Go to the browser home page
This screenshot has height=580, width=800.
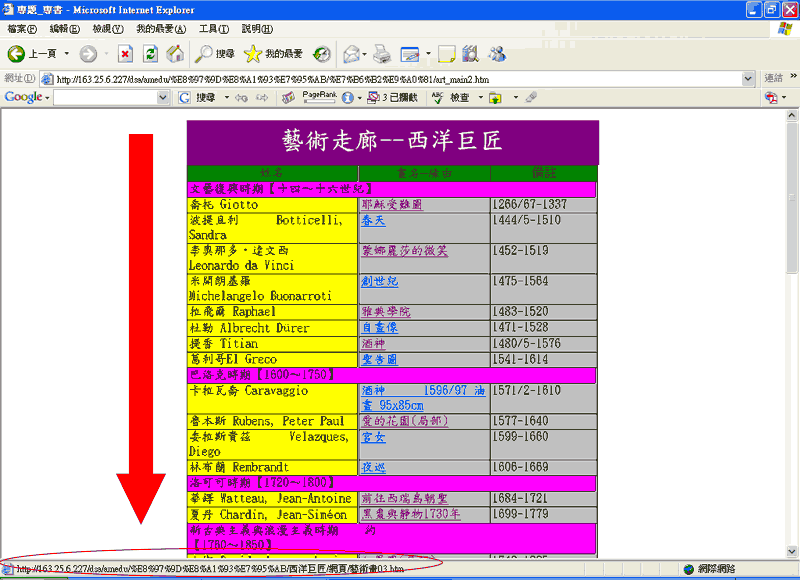[x=175, y=53]
